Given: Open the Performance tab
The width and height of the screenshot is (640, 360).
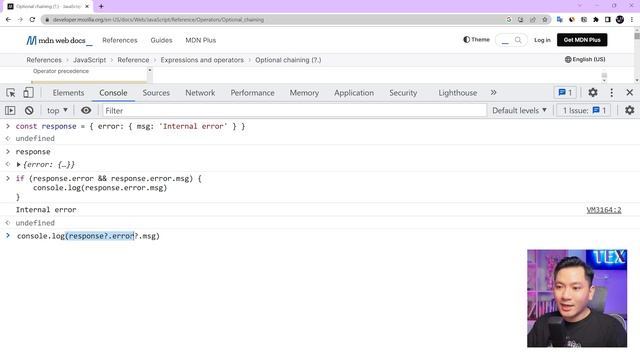Looking at the screenshot, I should (x=252, y=93).
